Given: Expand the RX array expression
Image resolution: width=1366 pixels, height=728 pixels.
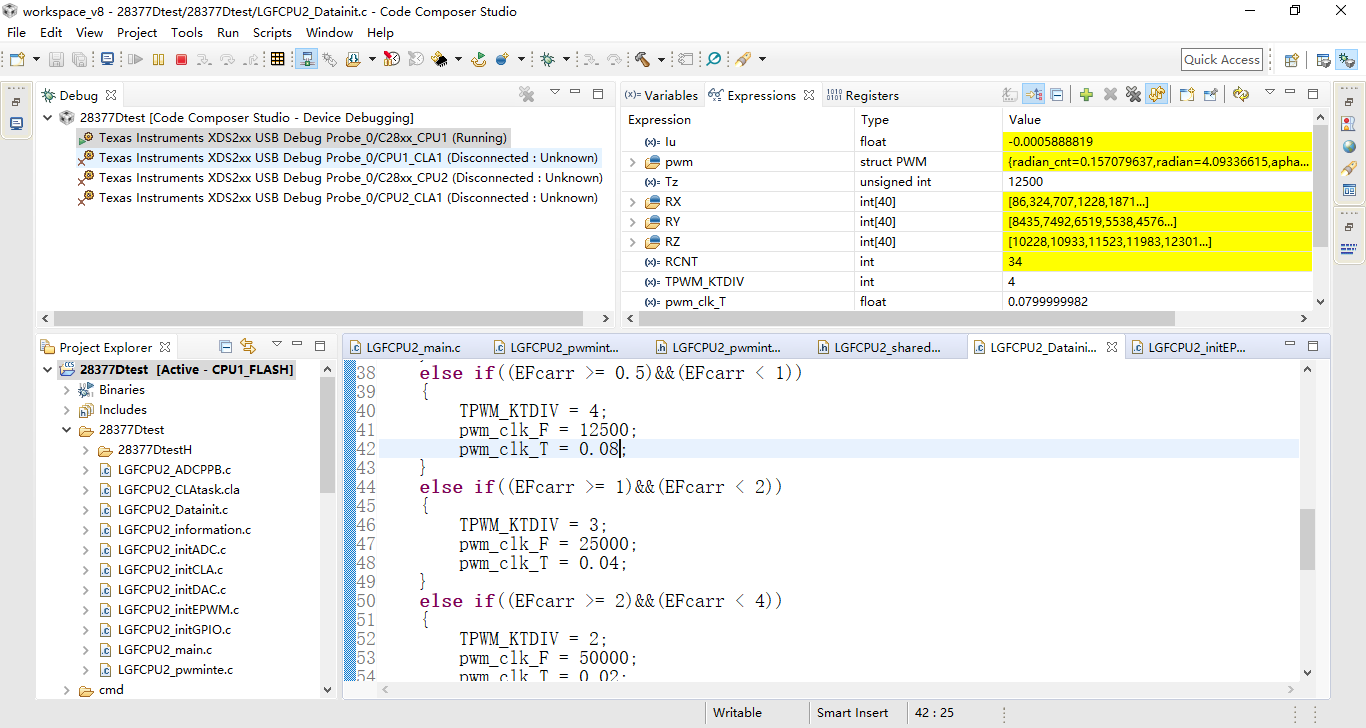Looking at the screenshot, I should click(x=632, y=202).
